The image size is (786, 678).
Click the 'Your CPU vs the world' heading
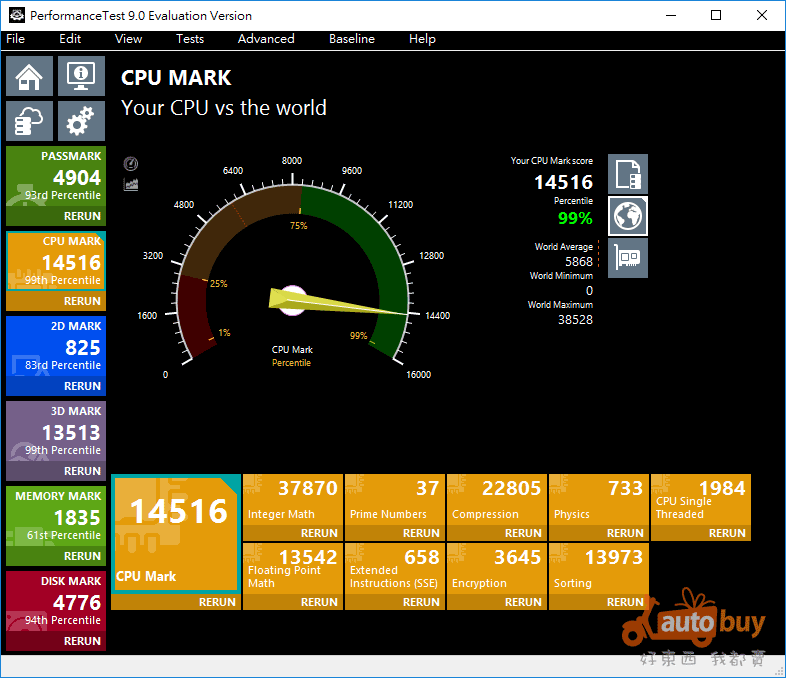point(224,108)
